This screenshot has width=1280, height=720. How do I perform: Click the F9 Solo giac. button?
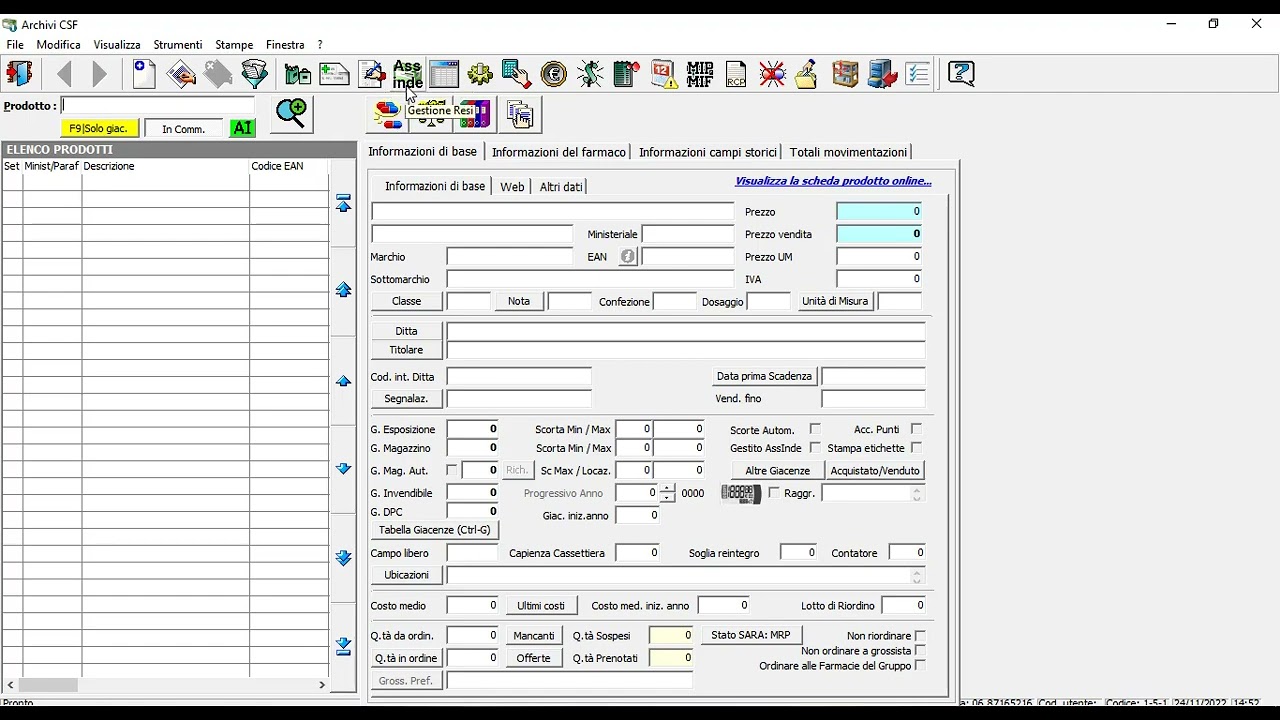tap(98, 129)
